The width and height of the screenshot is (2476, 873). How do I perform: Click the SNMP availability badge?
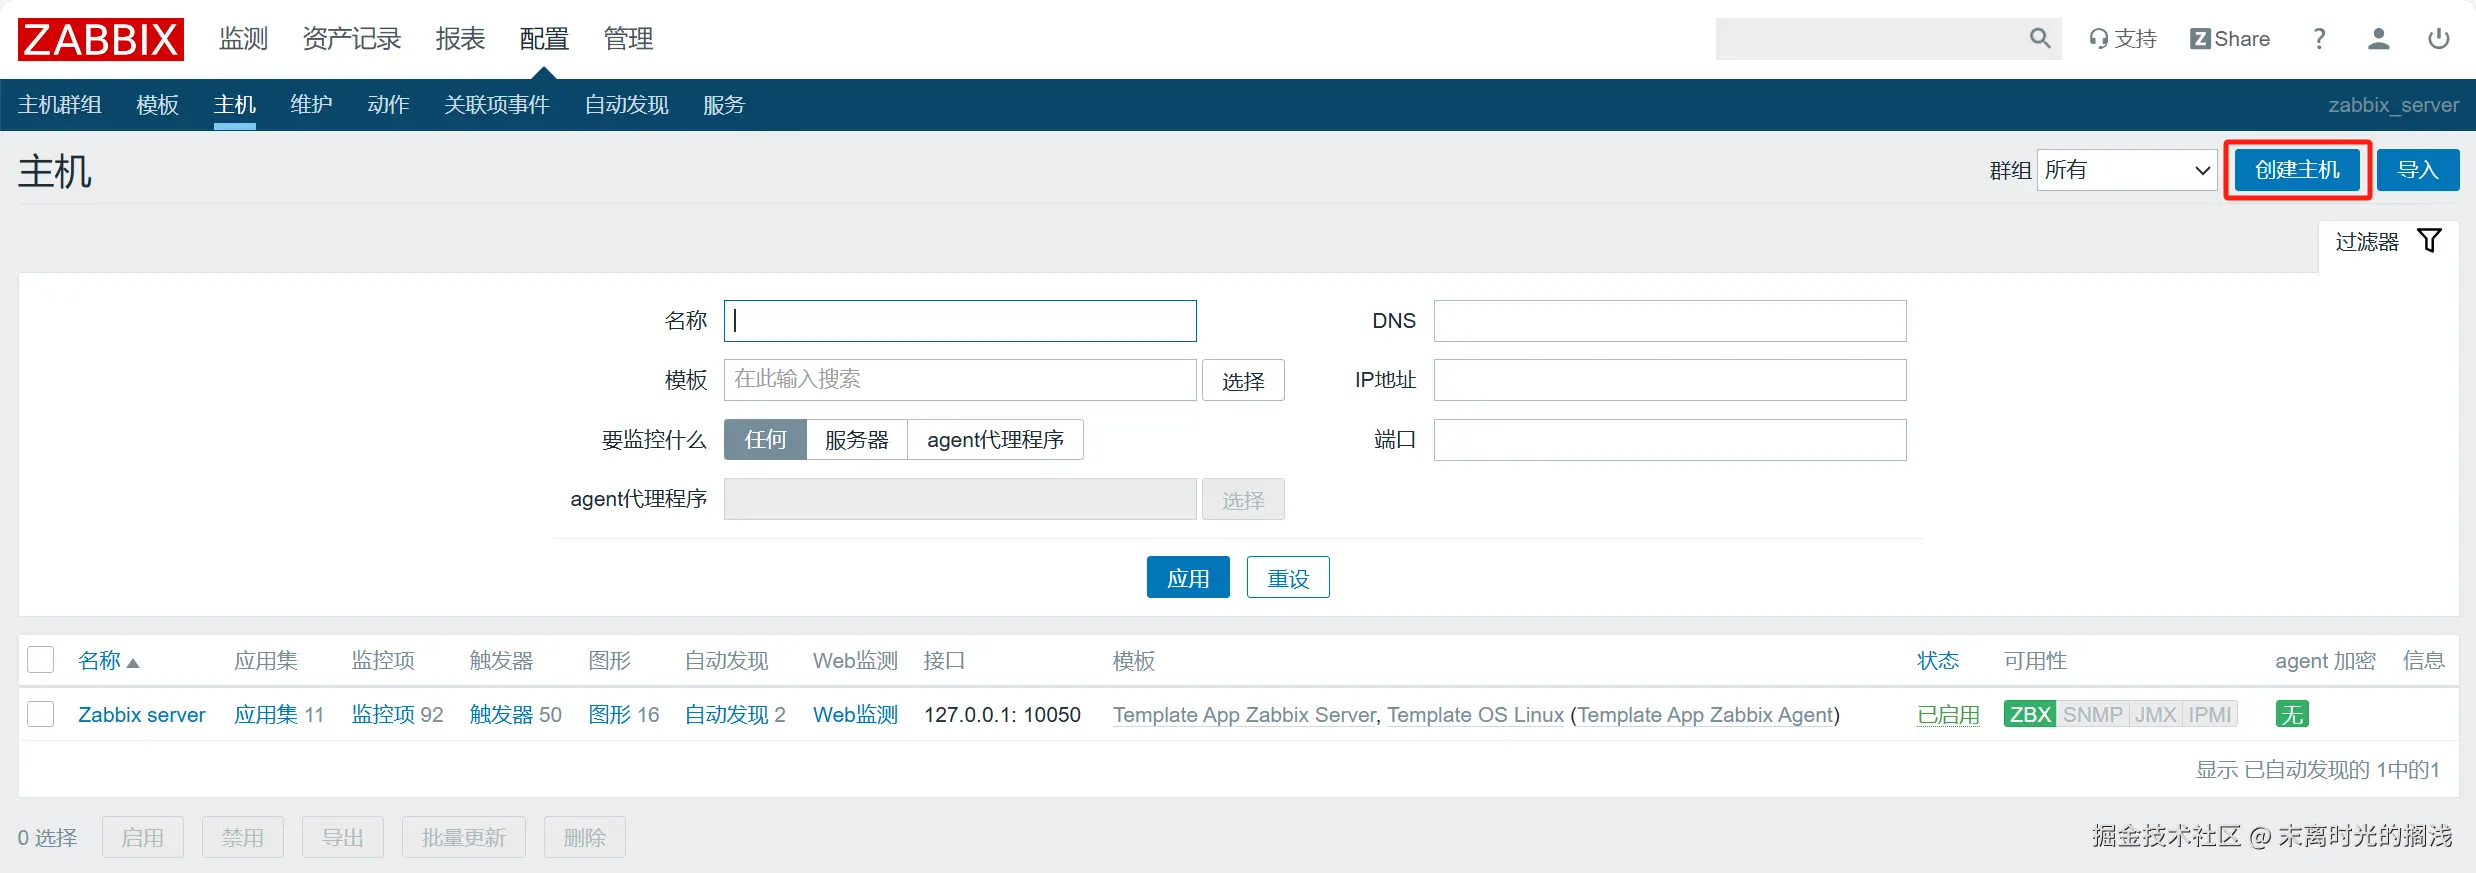click(2092, 714)
